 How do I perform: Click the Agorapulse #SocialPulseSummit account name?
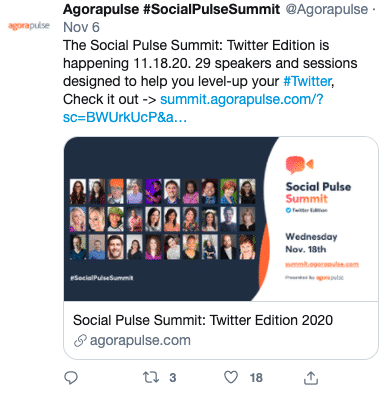tap(172, 9)
